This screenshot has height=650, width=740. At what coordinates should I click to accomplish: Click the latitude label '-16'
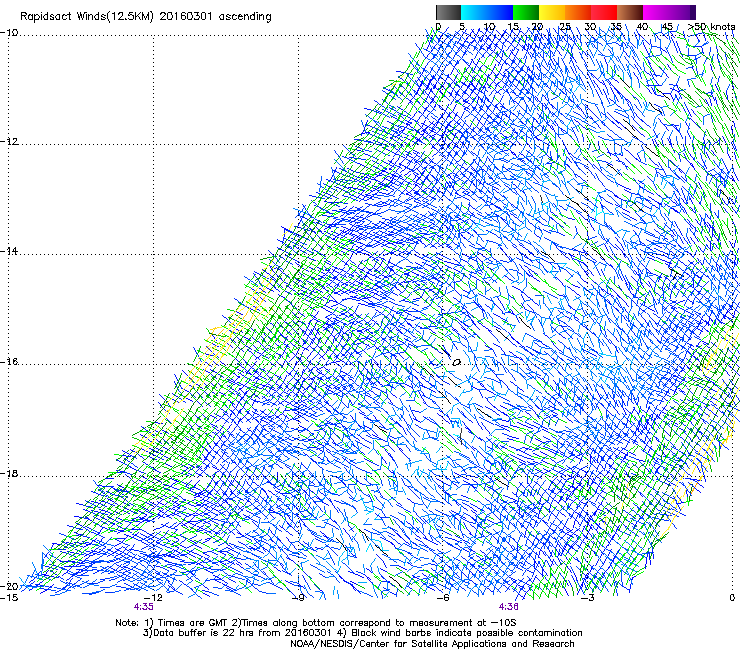point(10,362)
